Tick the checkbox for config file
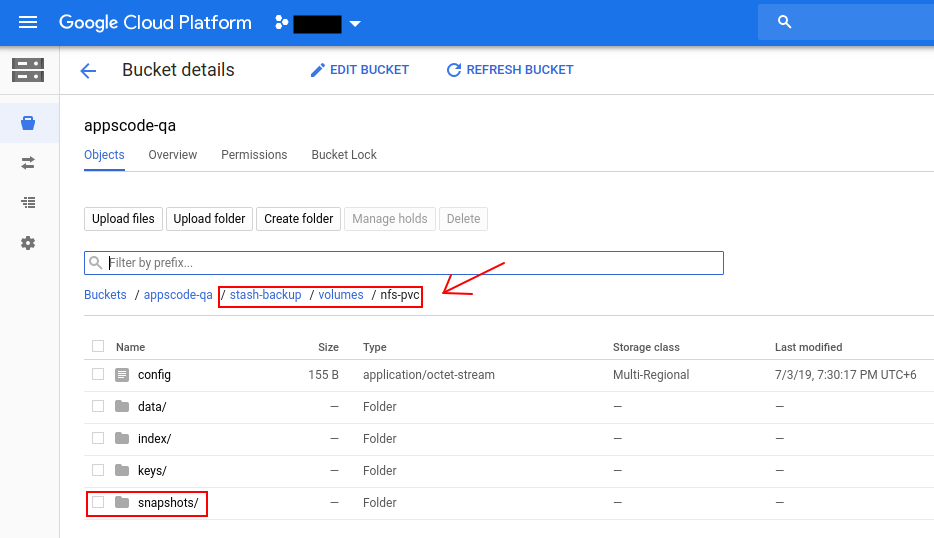Viewport: 934px width, 538px height. click(98, 374)
